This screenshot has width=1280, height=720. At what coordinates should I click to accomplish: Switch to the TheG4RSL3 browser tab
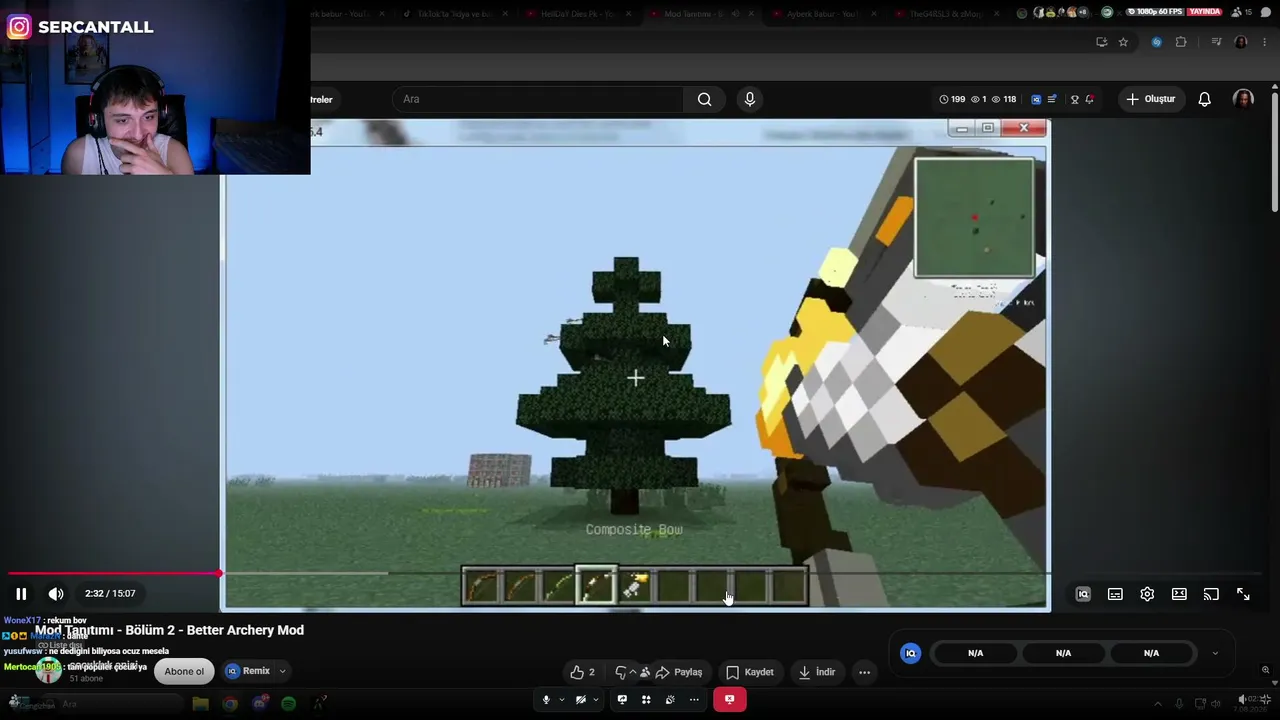pos(950,13)
